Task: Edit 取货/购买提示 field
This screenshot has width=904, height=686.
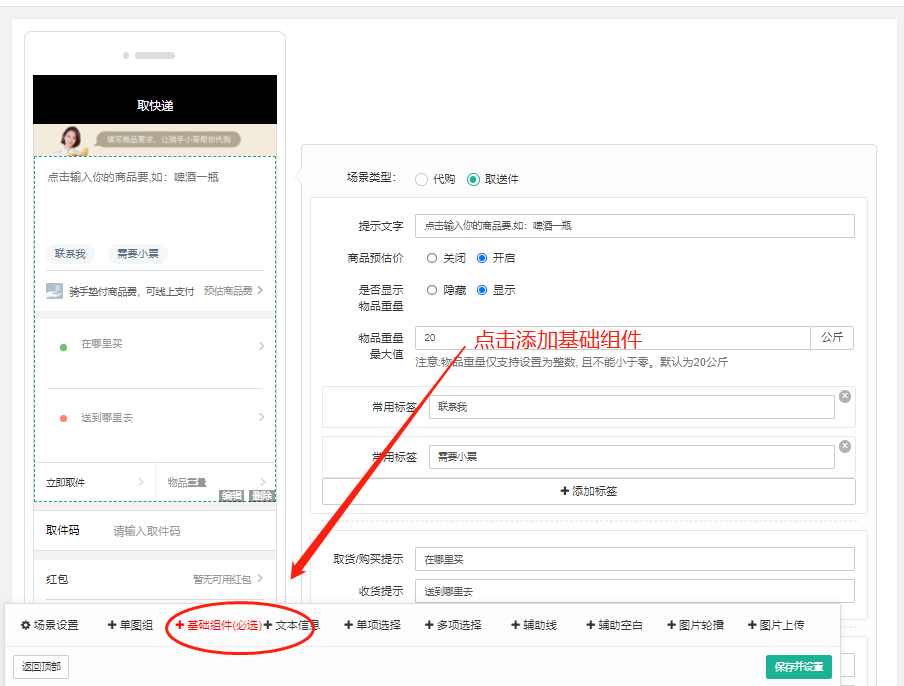Action: [635, 559]
